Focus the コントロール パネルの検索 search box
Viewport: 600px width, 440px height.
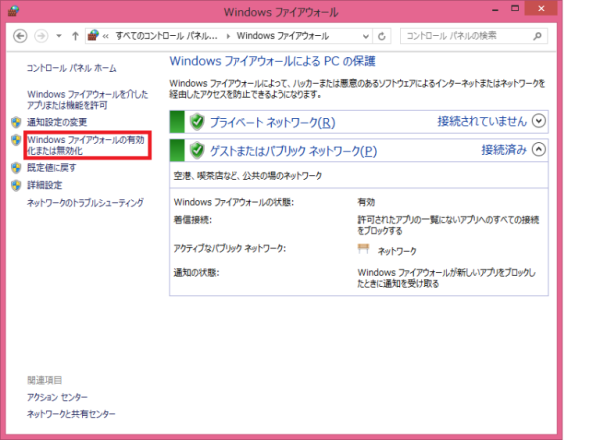coord(474,36)
